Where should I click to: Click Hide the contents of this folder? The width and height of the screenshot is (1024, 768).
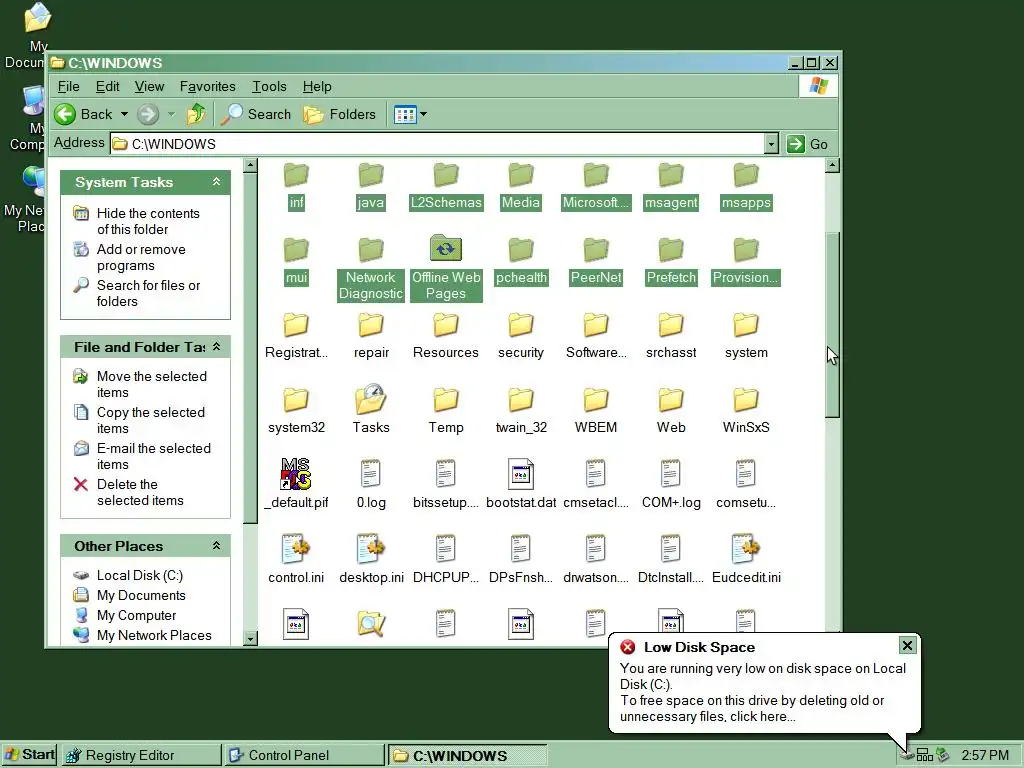coord(148,221)
